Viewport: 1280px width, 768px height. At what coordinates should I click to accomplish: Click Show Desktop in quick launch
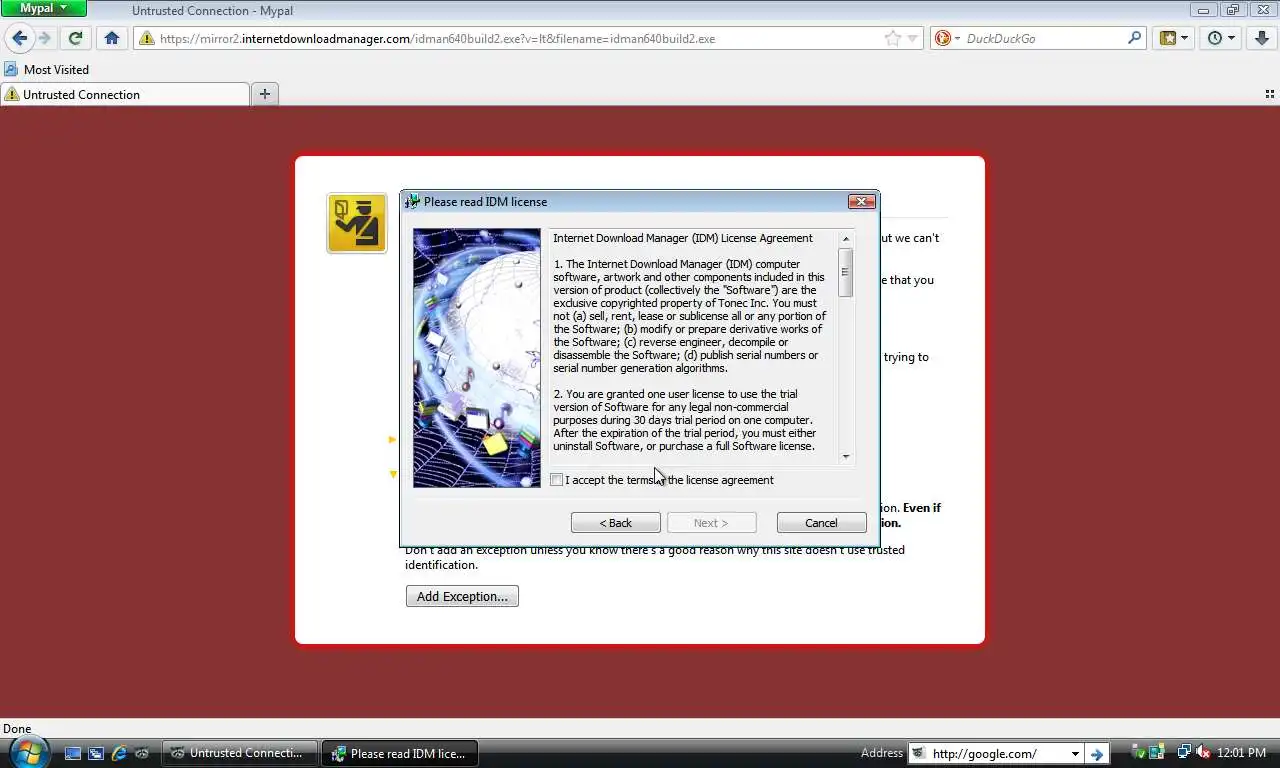(x=73, y=753)
